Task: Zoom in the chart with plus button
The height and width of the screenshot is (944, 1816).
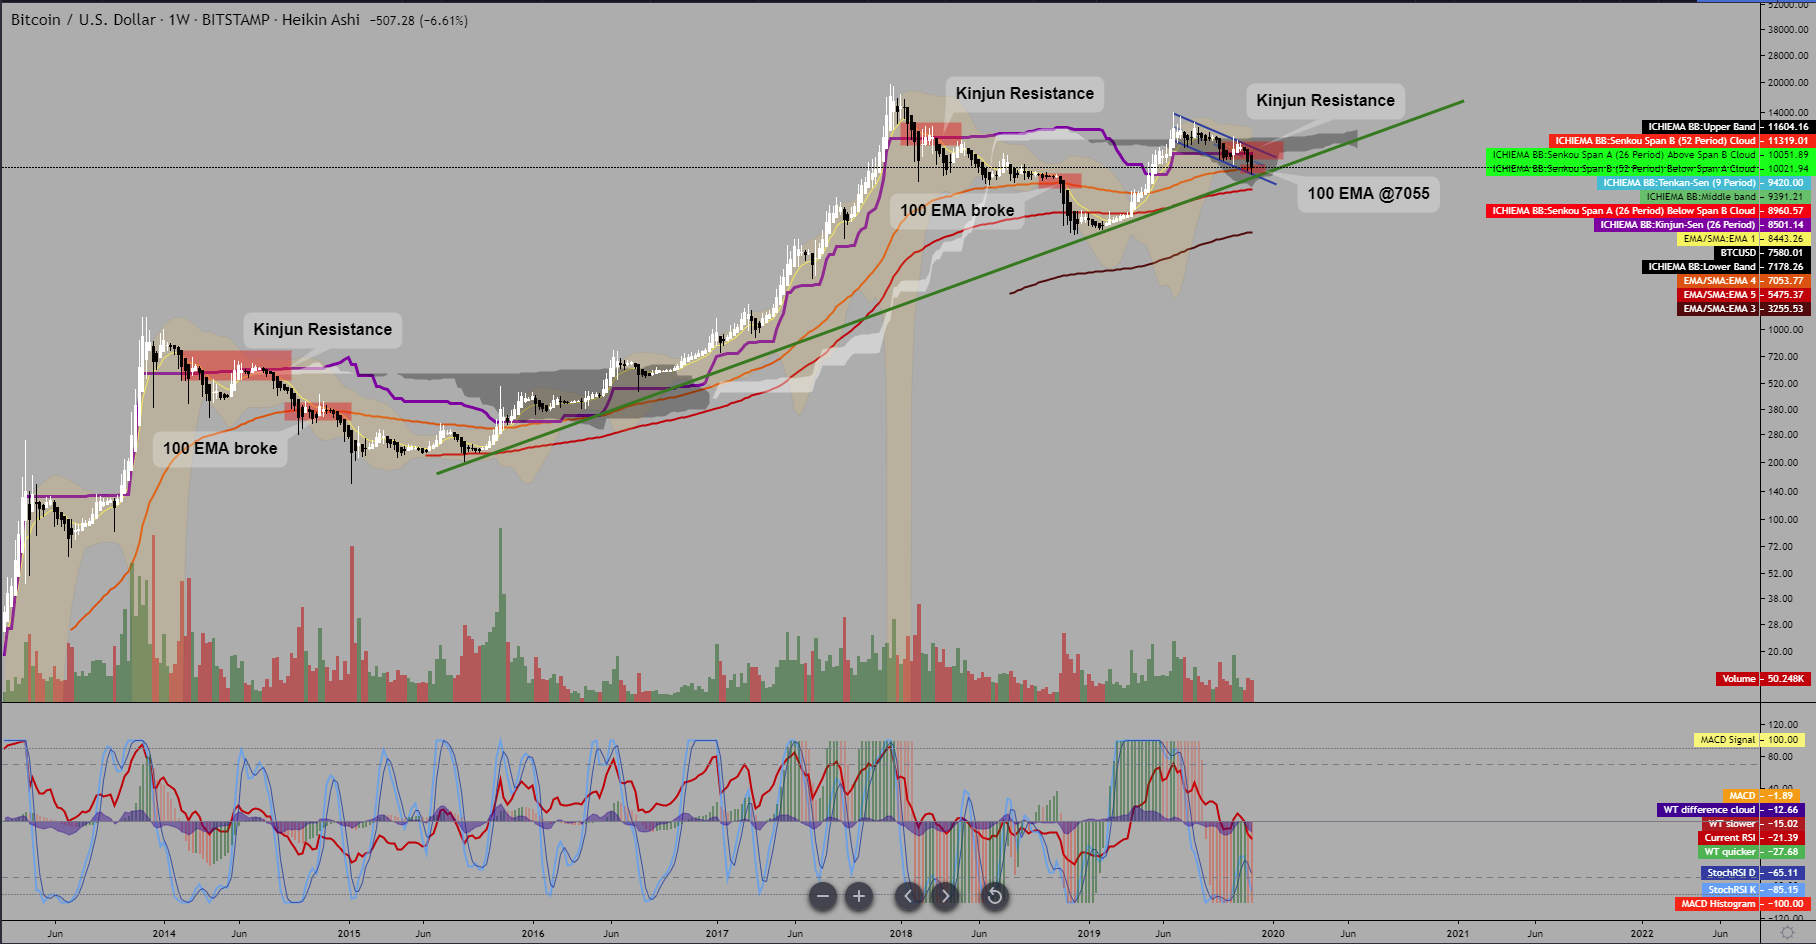Action: point(859,896)
